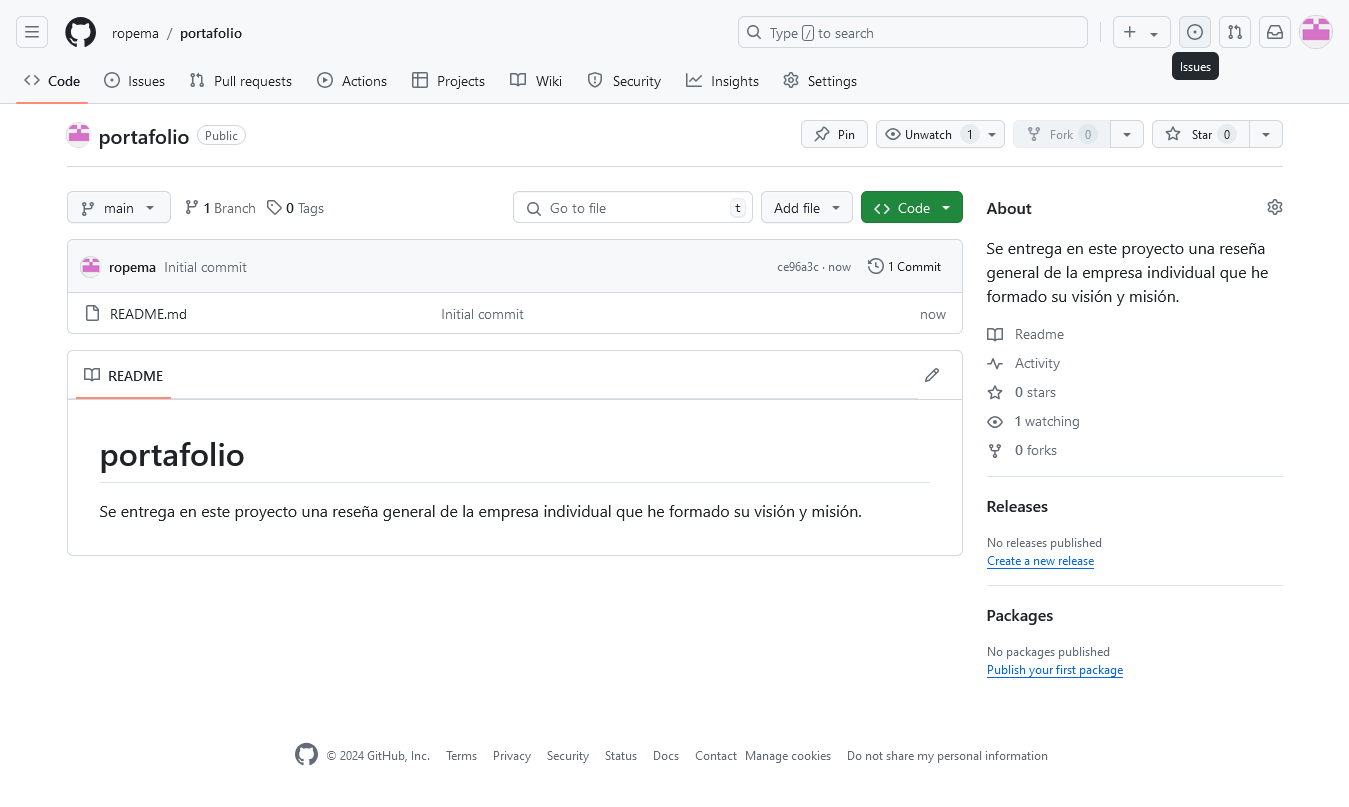This screenshot has height=807, width=1349.
Task: Open footer Contact link
Action: tap(716, 756)
